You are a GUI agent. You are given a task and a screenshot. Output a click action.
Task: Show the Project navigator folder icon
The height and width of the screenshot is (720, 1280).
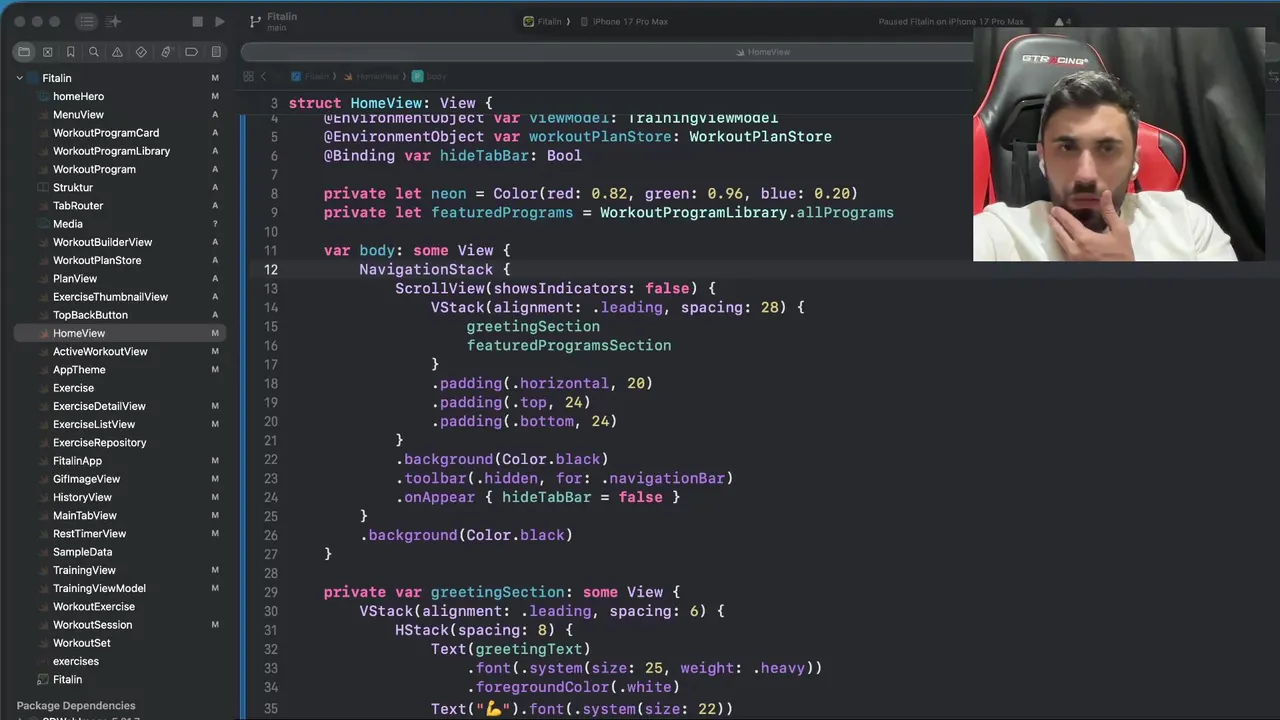24,52
